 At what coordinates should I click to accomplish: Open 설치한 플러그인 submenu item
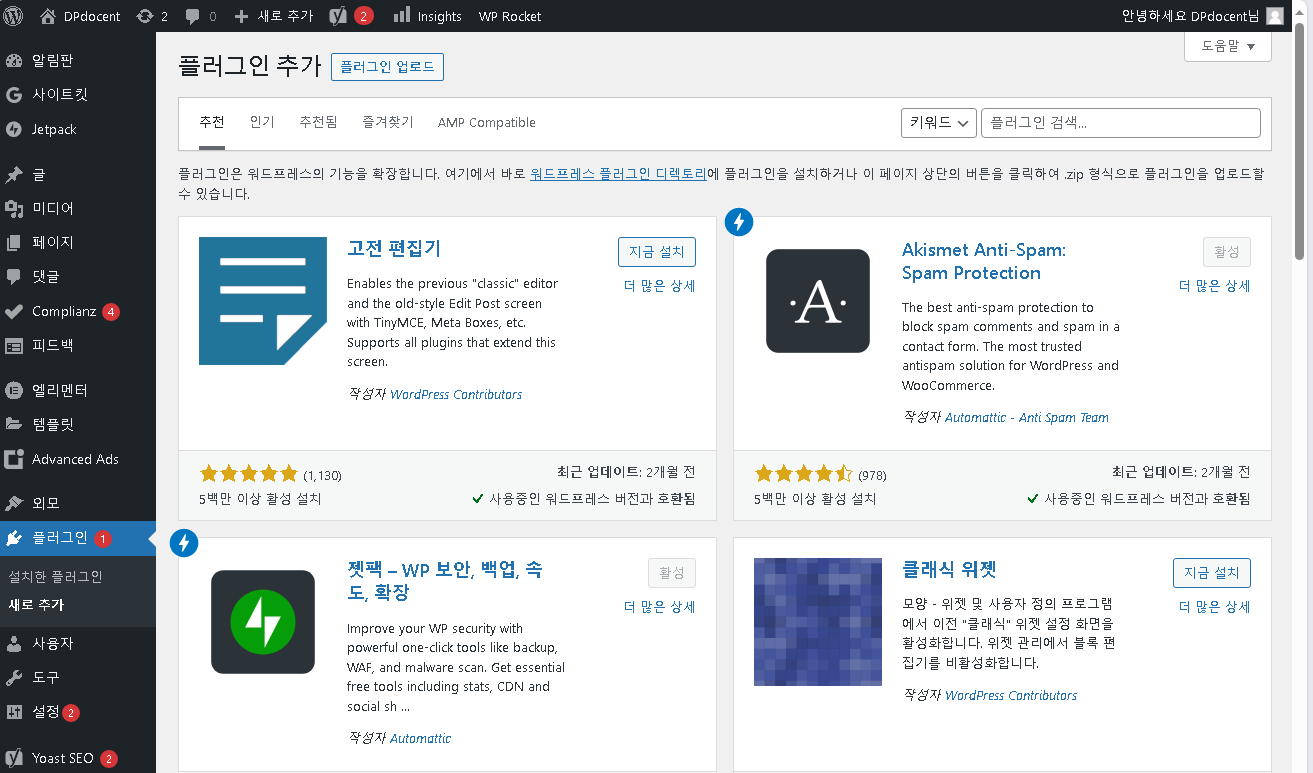pyautogui.click(x=55, y=577)
